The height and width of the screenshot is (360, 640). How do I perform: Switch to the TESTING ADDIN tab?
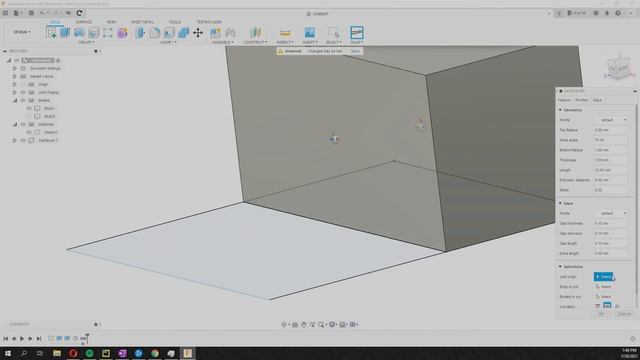point(209,22)
